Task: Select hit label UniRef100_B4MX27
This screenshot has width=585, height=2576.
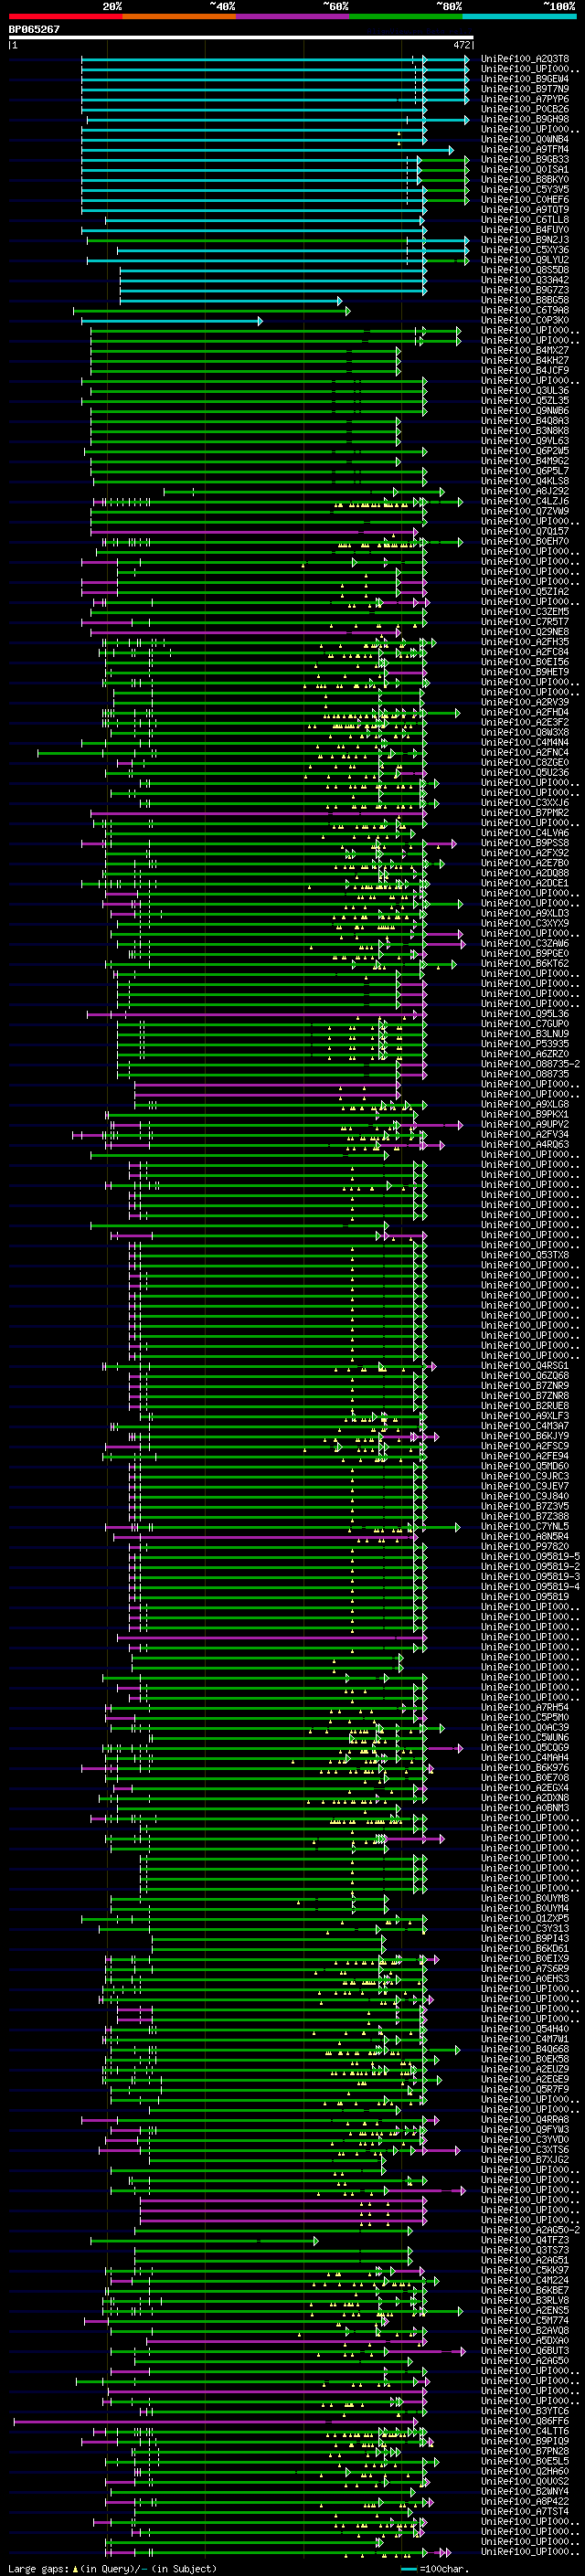Action: click(525, 351)
